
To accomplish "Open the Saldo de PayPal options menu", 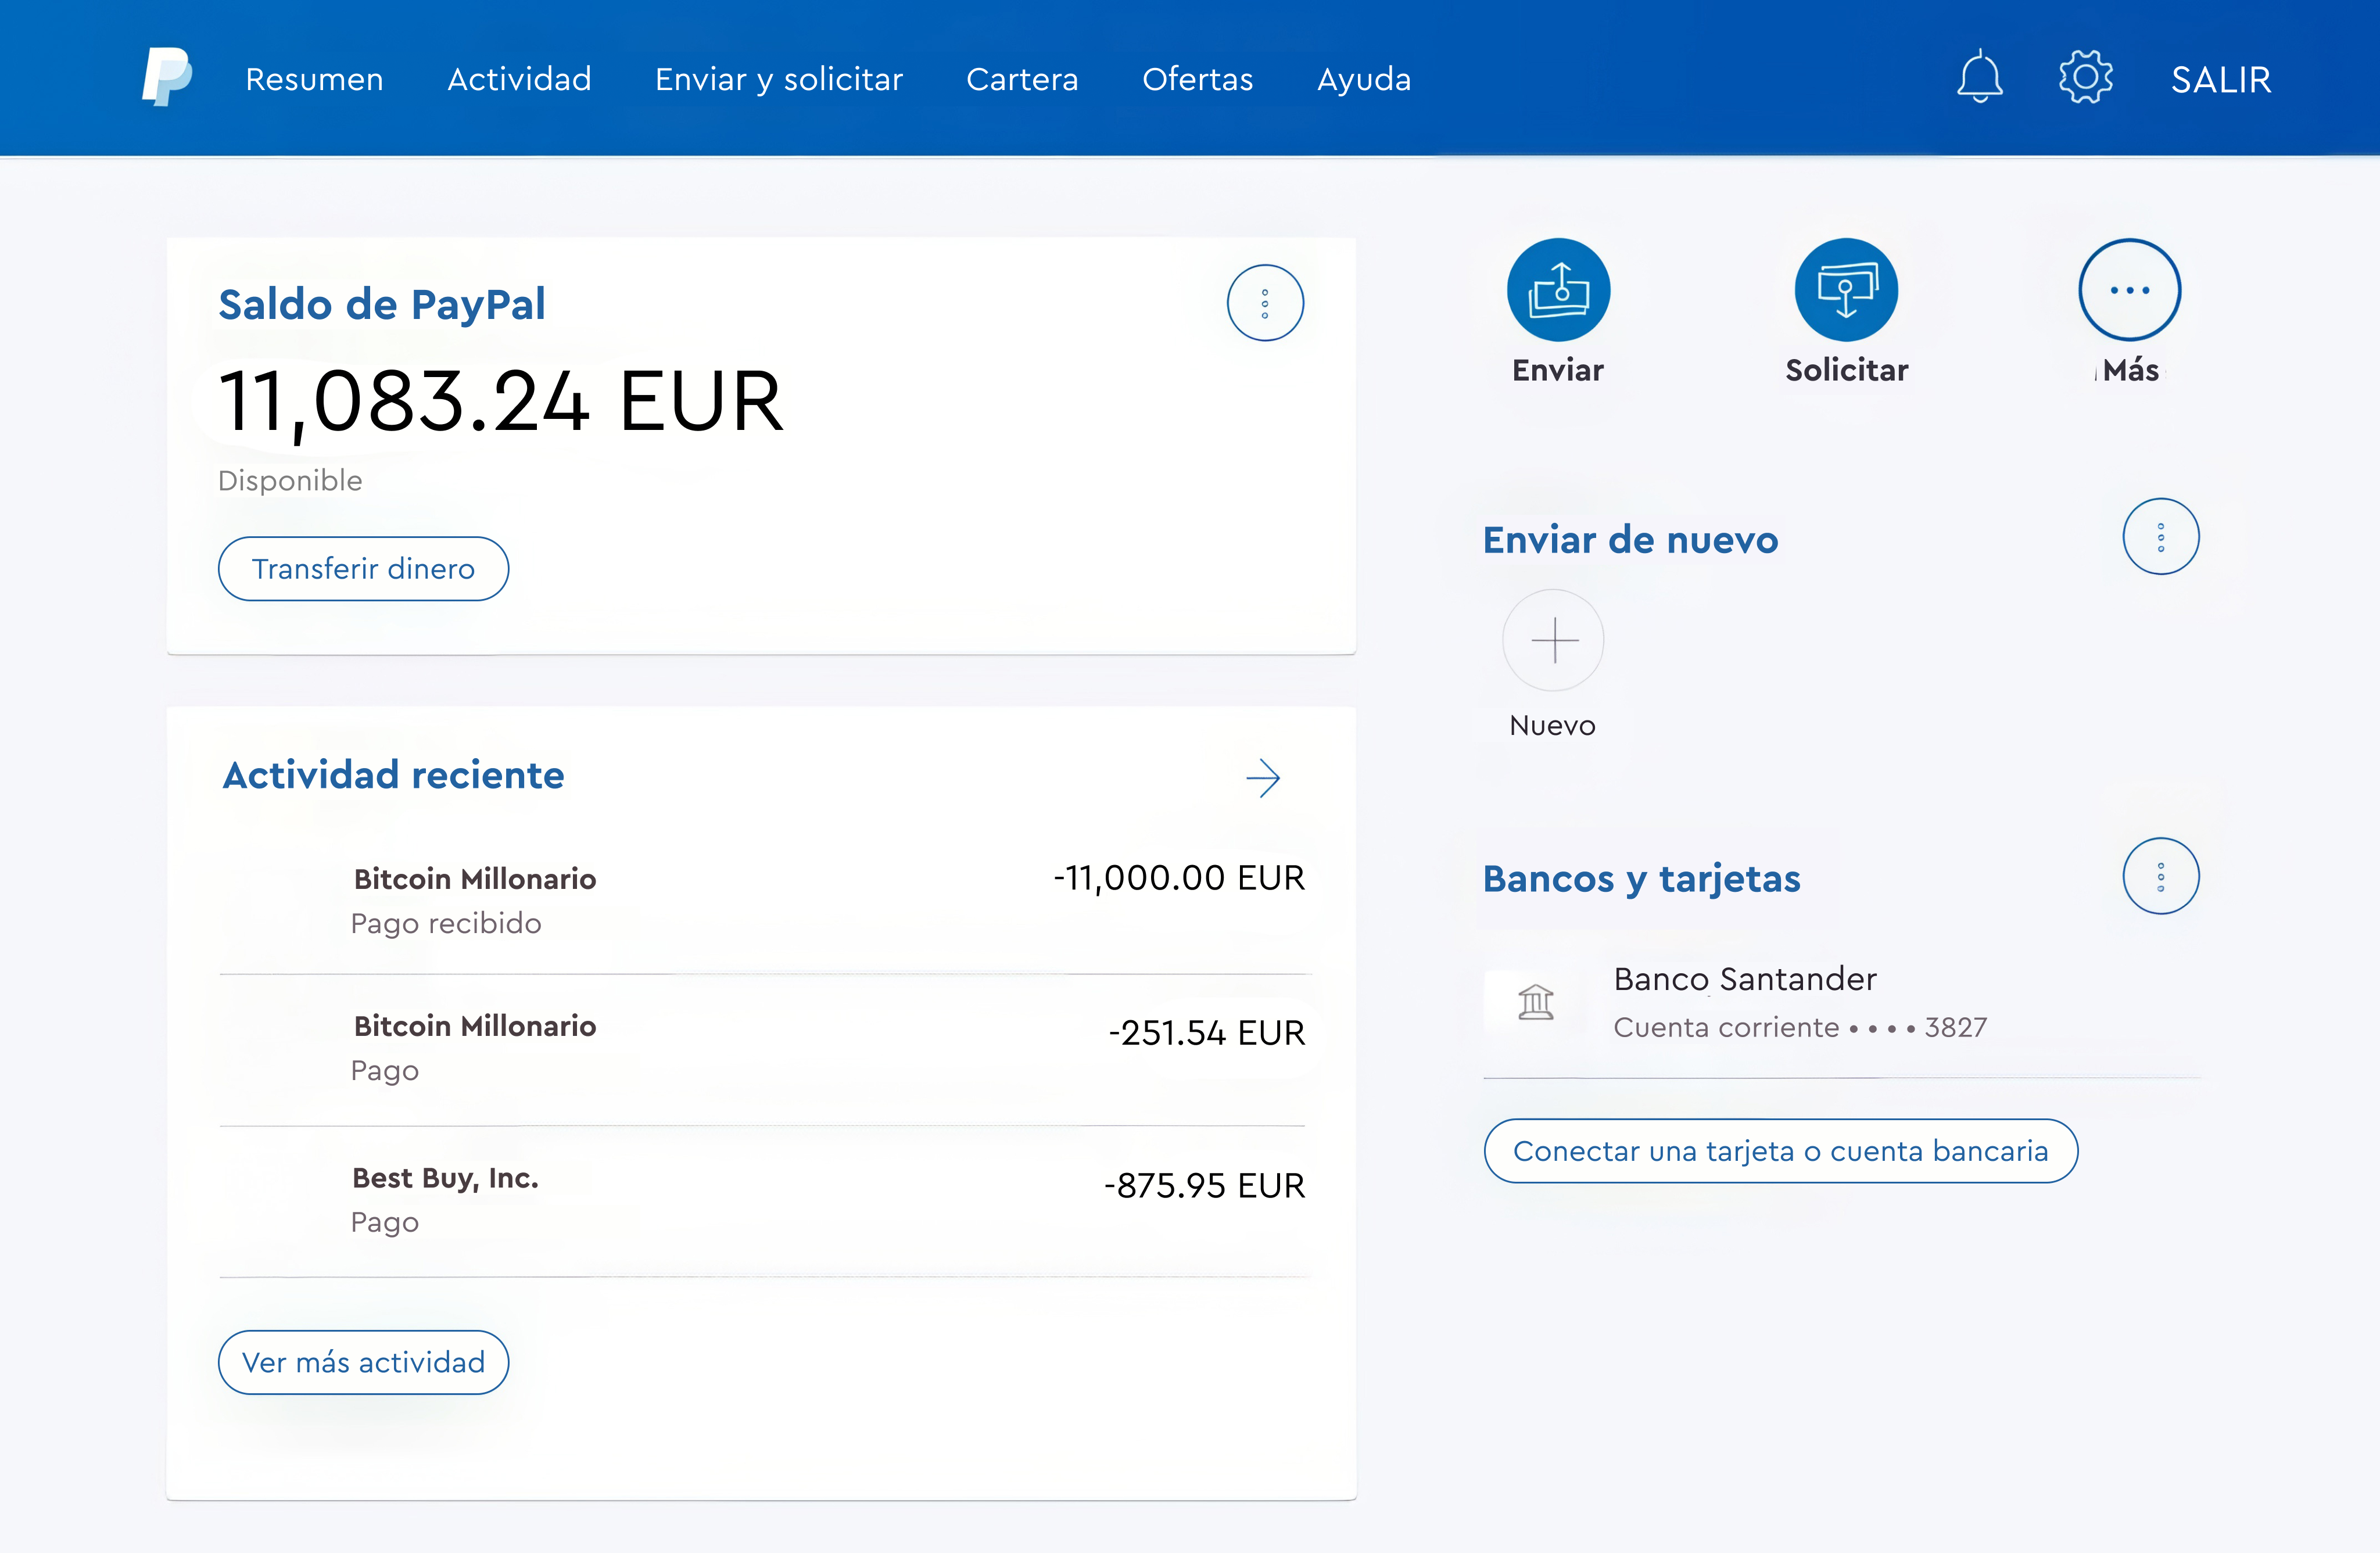I will [x=1265, y=303].
